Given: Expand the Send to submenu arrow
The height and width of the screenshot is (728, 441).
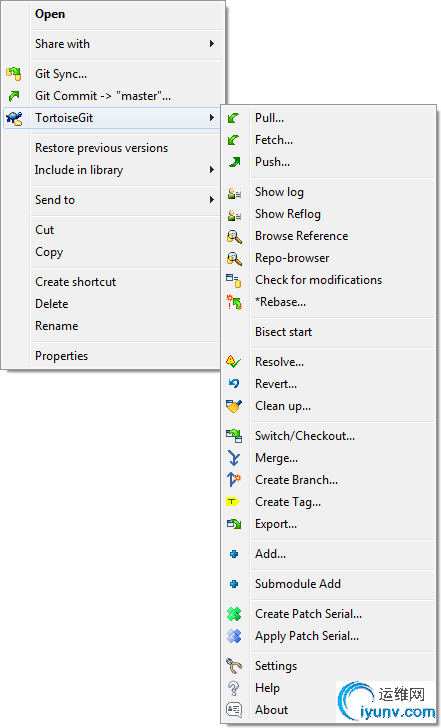Looking at the screenshot, I should tap(212, 200).
